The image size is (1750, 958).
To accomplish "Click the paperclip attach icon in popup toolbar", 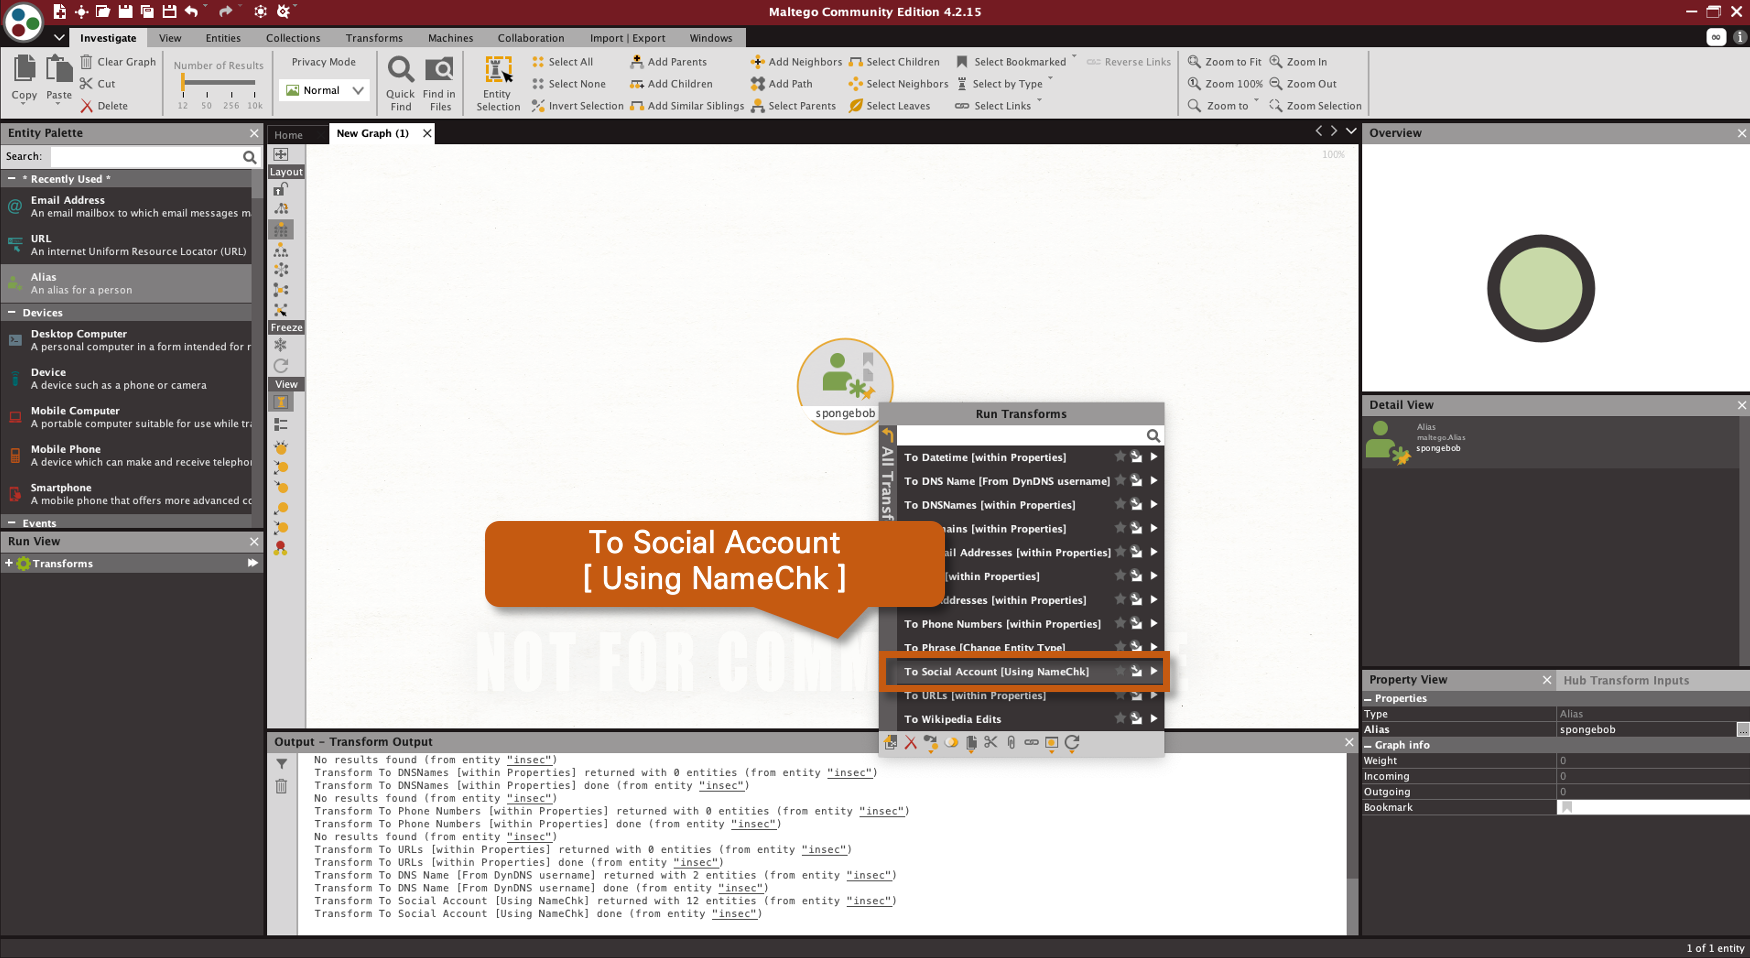I will coord(1011,743).
